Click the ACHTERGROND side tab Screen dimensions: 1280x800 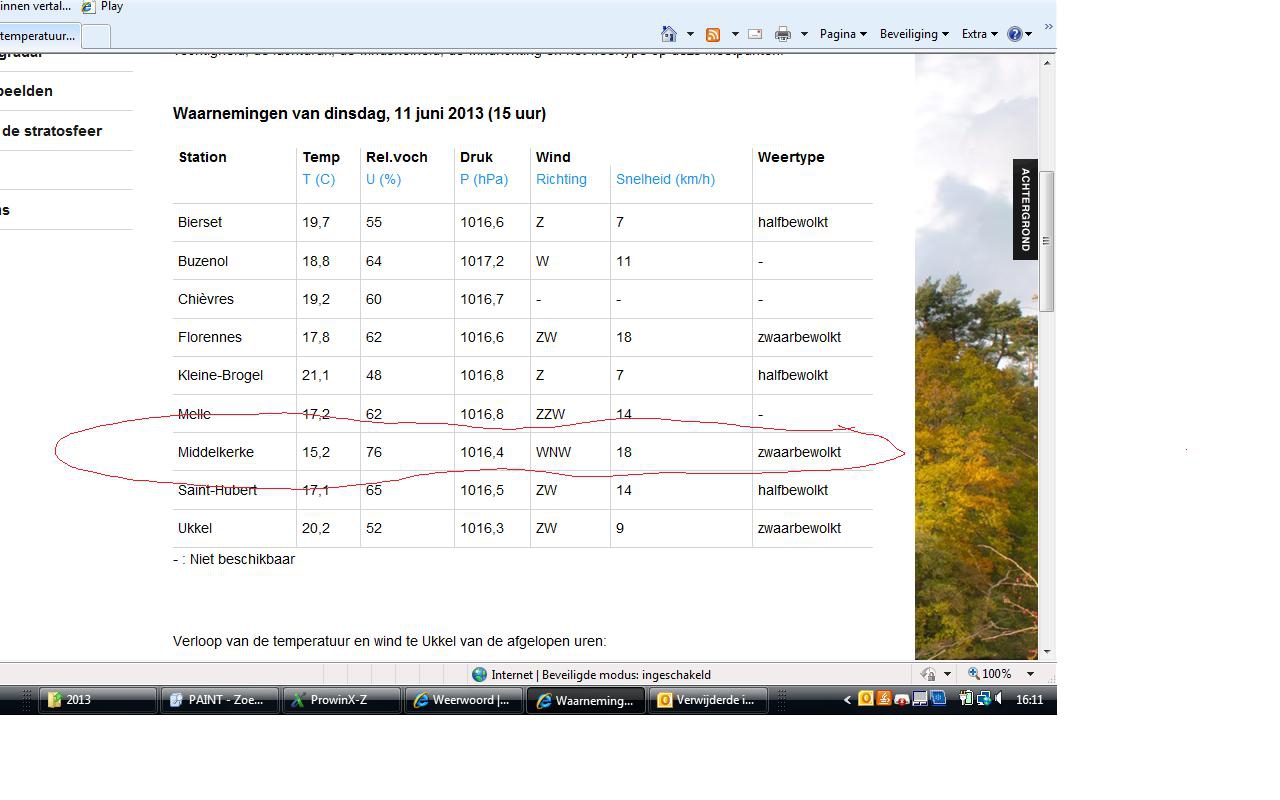[x=1025, y=210]
